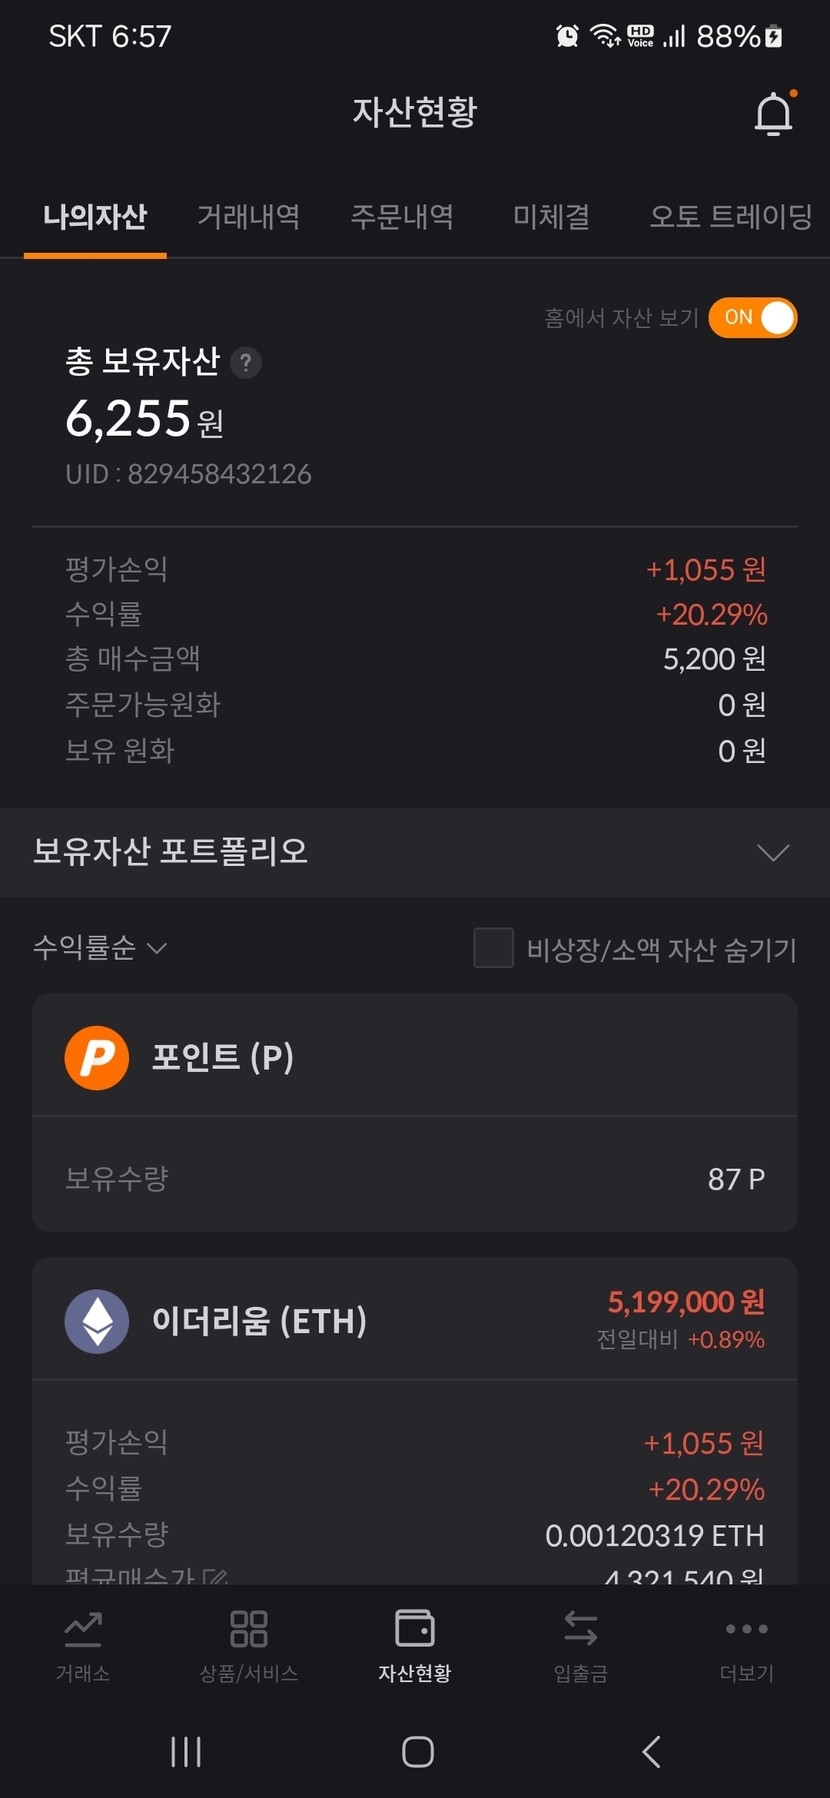The image size is (830, 1798).
Task: Open 더보기 more menu dots
Action: click(x=746, y=1629)
